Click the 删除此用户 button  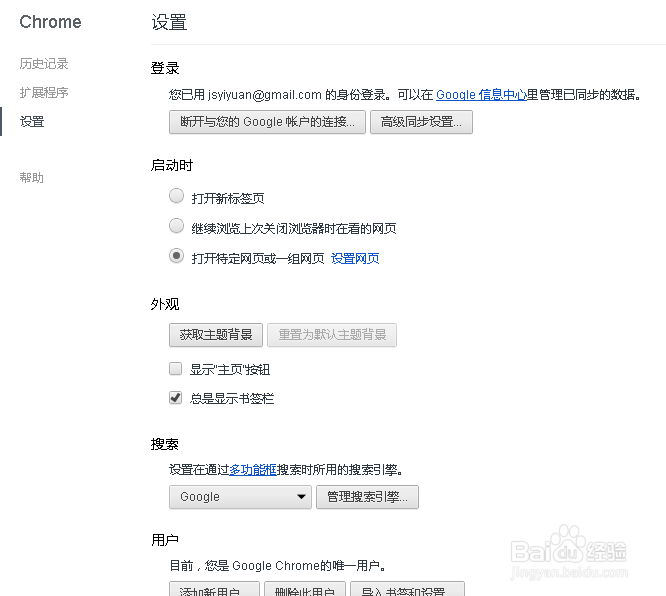(305, 589)
